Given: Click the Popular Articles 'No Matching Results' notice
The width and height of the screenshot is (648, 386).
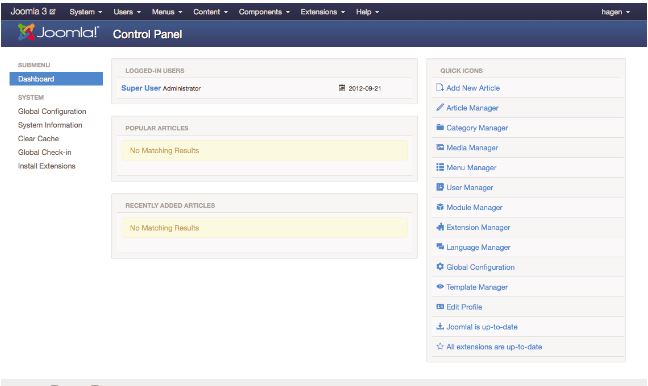Looking at the screenshot, I should pos(264,150).
